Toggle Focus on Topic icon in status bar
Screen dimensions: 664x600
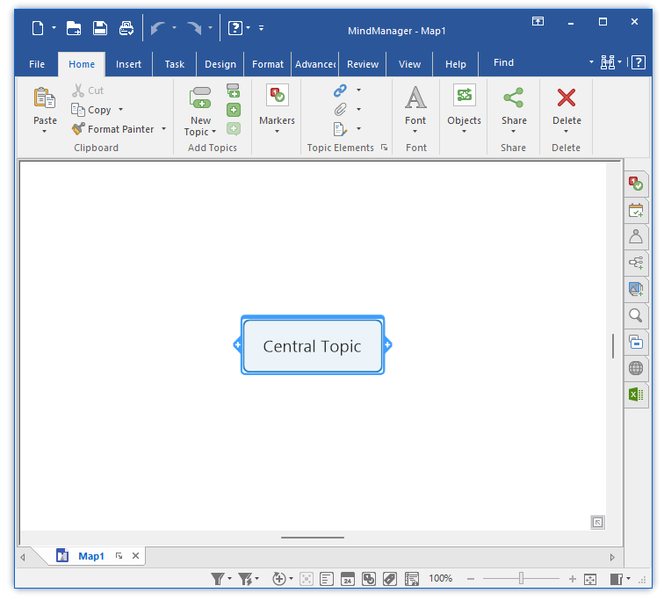click(x=306, y=579)
